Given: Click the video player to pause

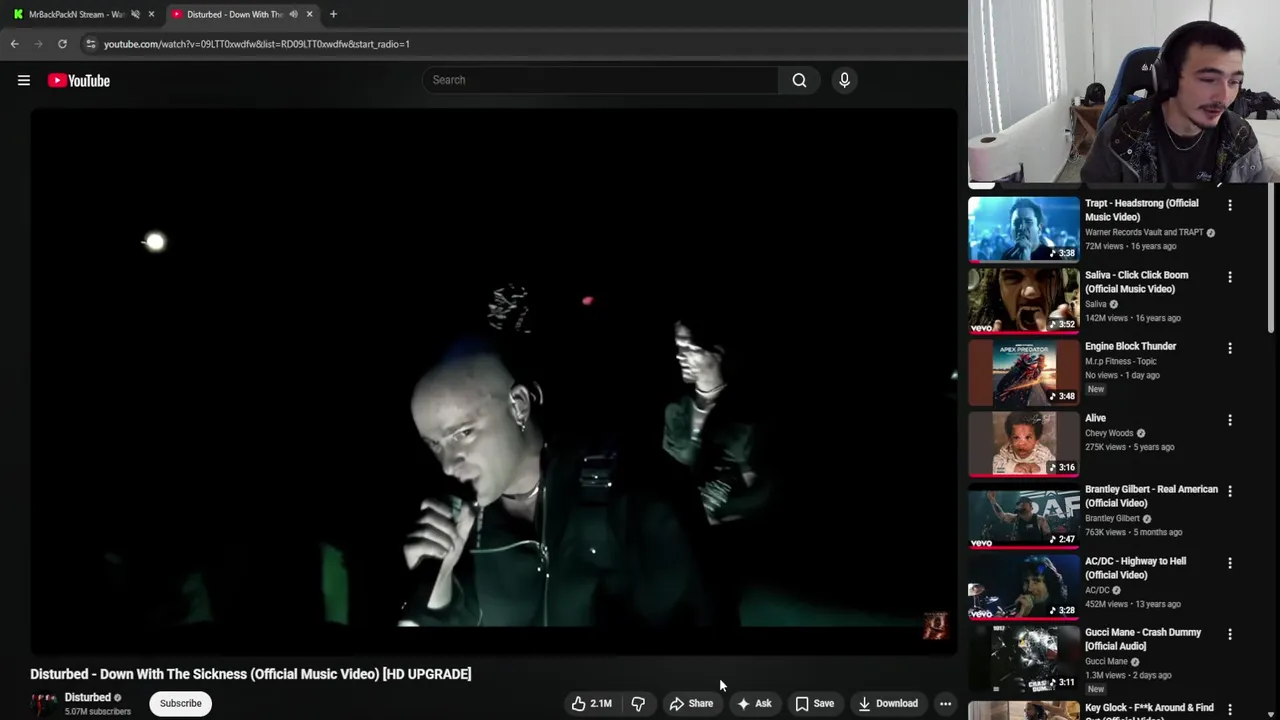Looking at the screenshot, I should click(494, 380).
